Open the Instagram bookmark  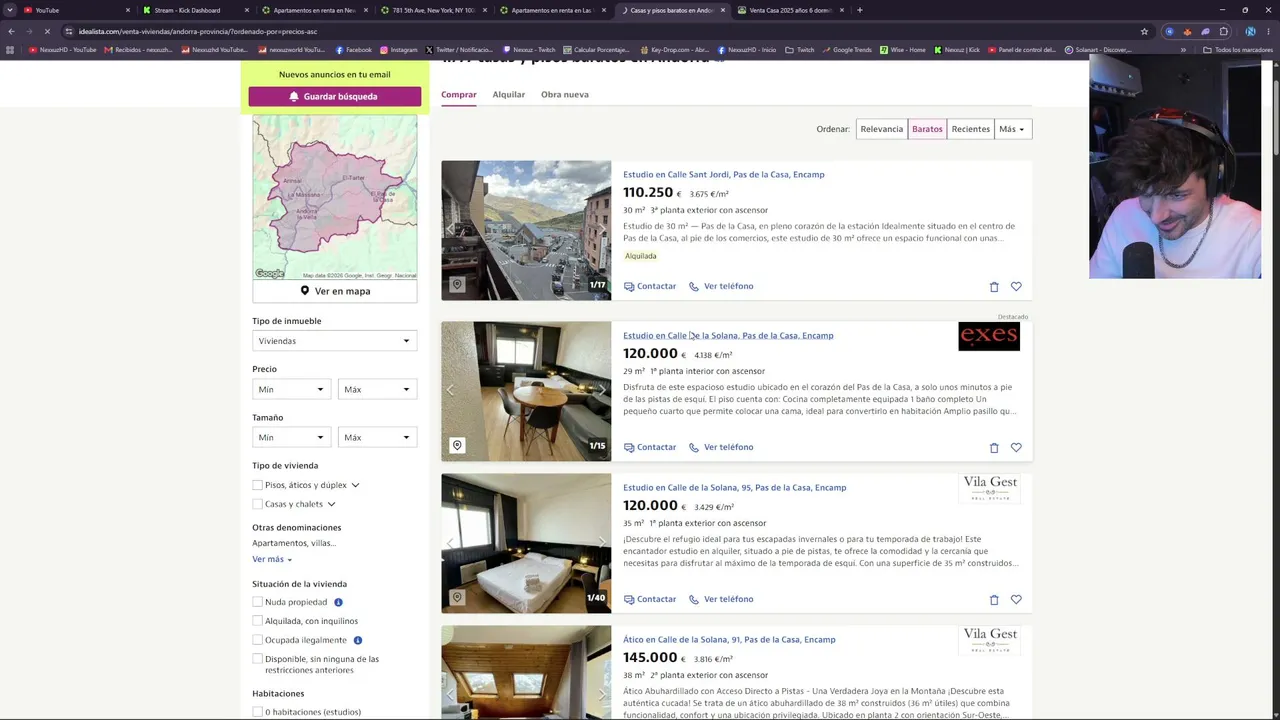(x=398, y=50)
